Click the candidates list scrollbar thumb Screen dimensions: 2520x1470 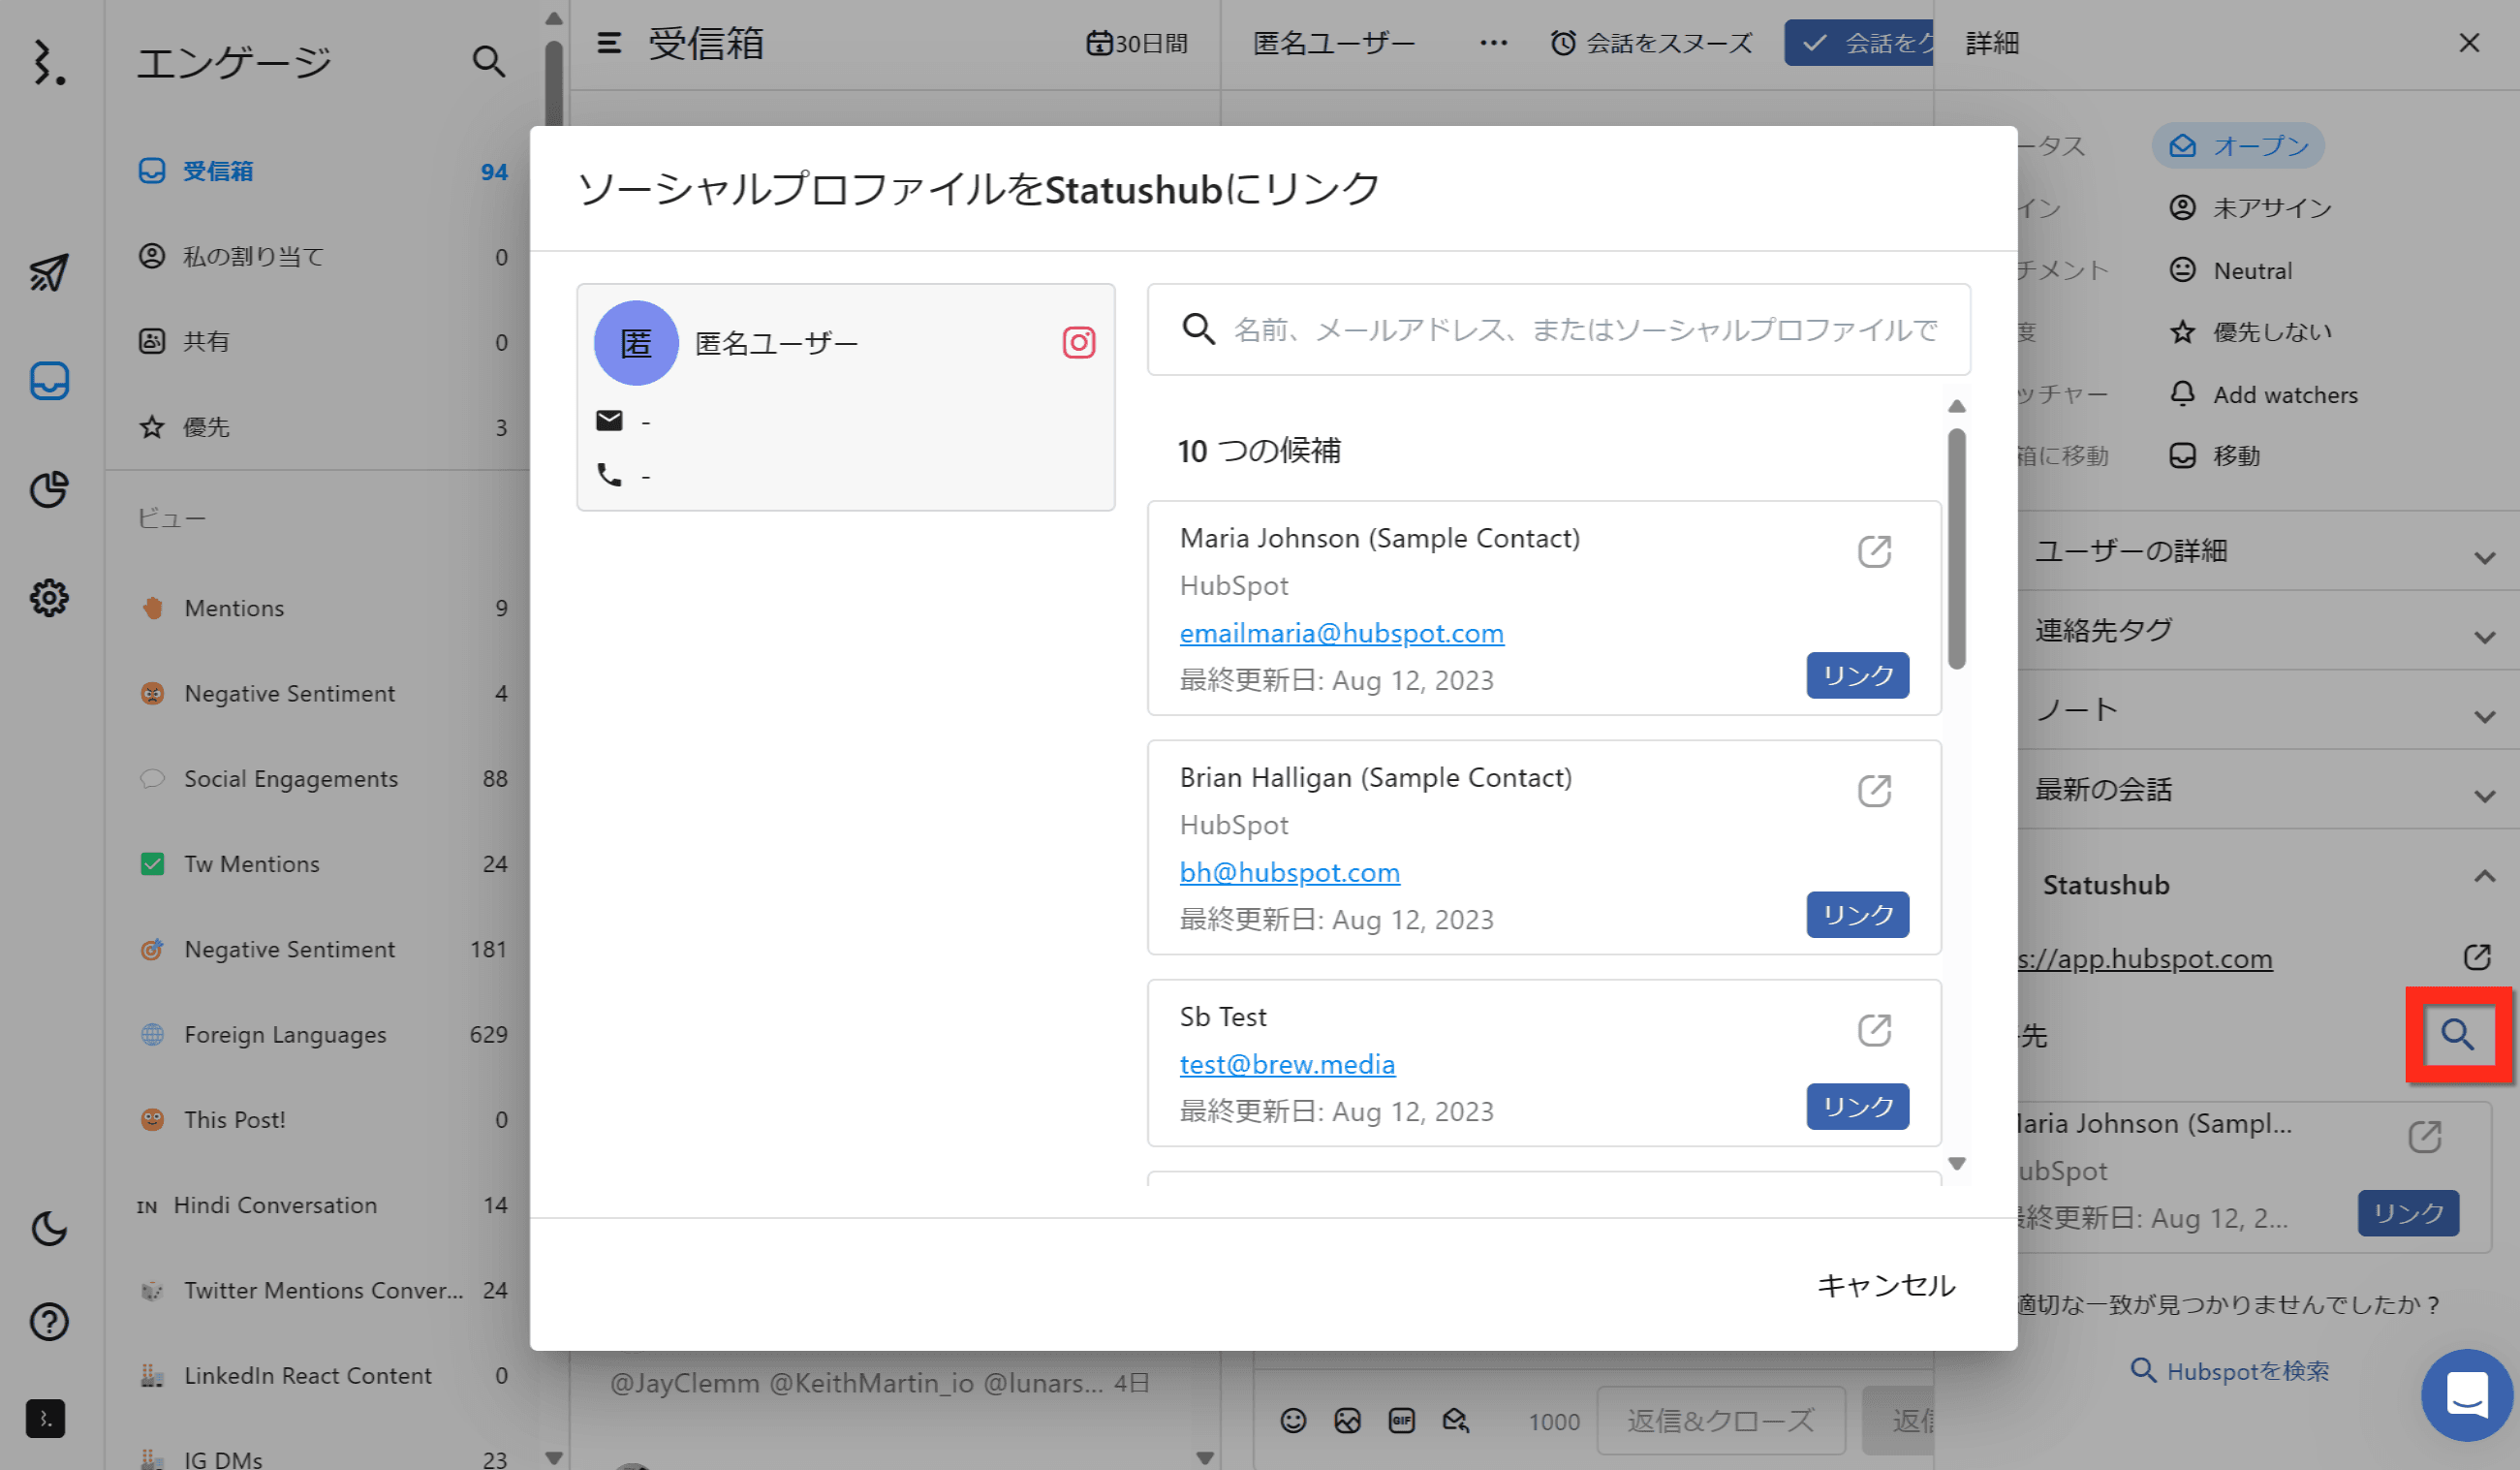point(1957,548)
